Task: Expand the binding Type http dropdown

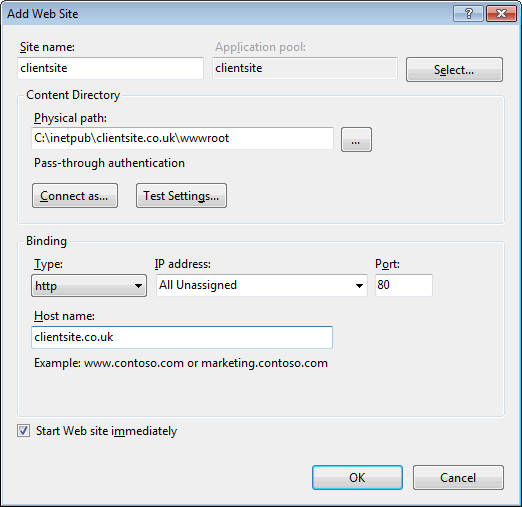Action: 89,286
